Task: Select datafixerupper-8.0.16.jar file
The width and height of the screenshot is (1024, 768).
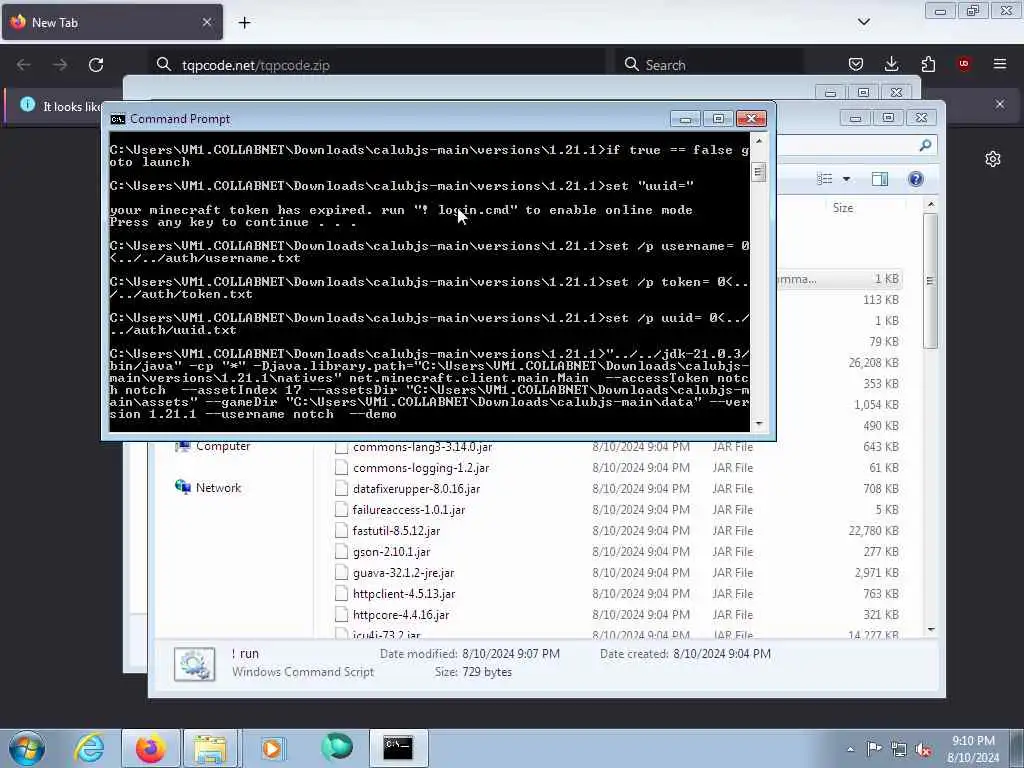Action: [x=417, y=488]
